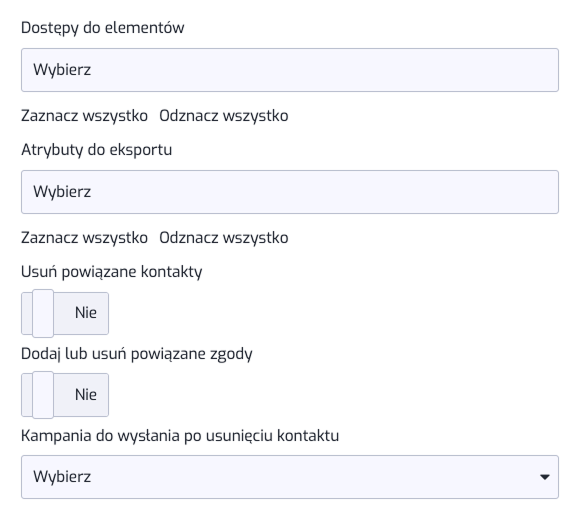This screenshot has width=582, height=506.
Task: Click the Nie text in Usuń powiązane kontakty switch
Action: [86, 313]
